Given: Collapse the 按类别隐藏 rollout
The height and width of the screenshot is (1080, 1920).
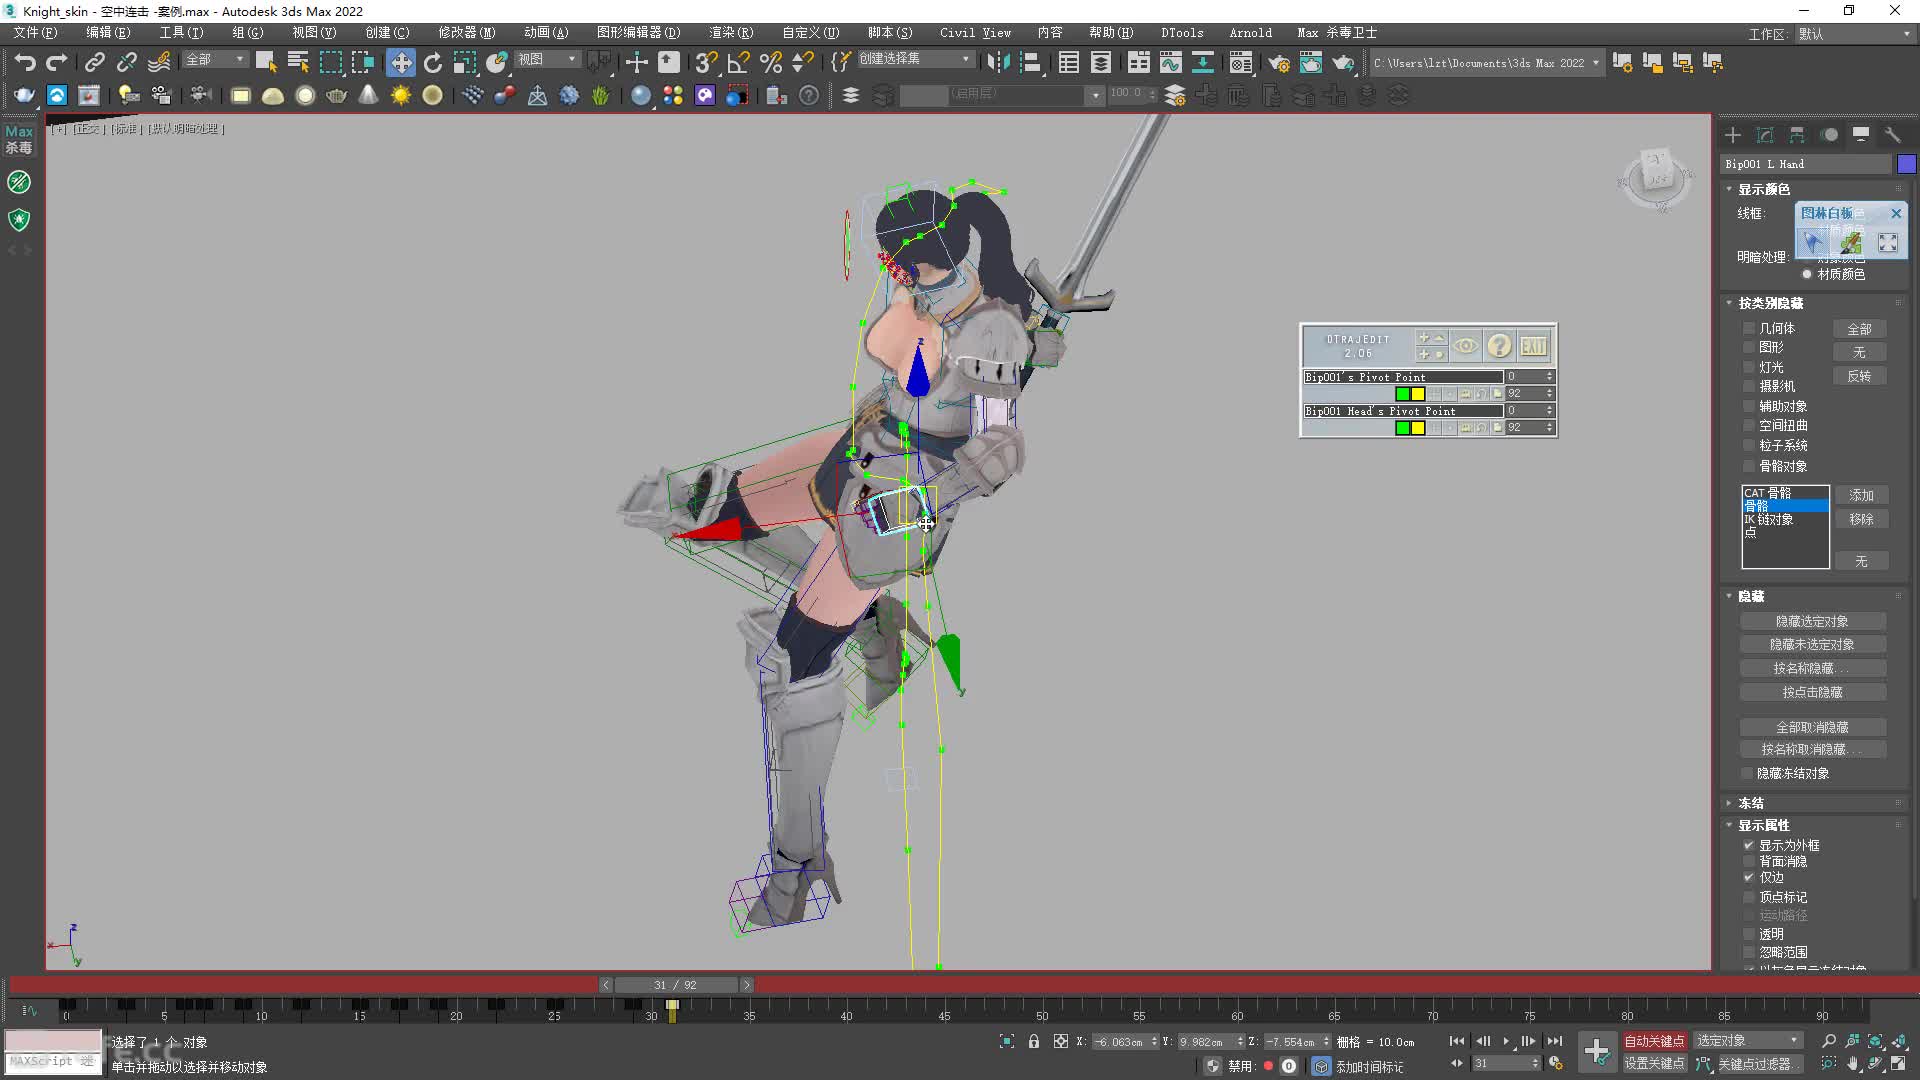Looking at the screenshot, I should (x=1770, y=303).
